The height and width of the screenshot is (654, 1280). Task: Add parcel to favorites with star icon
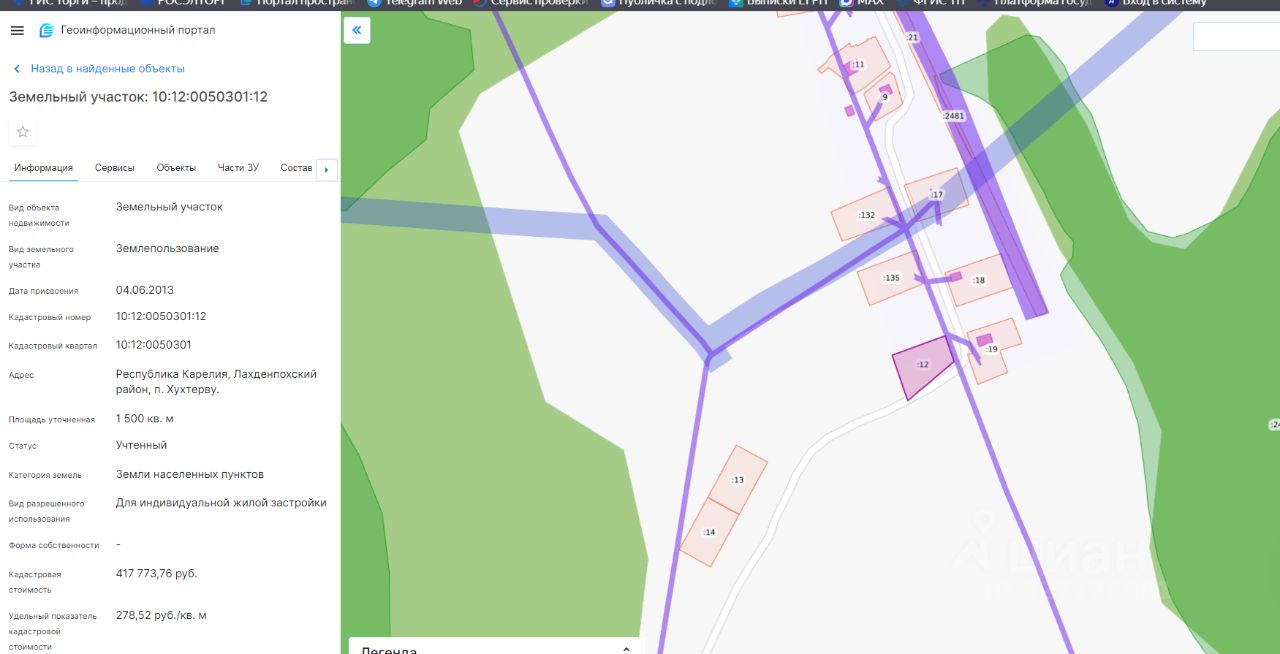23,131
